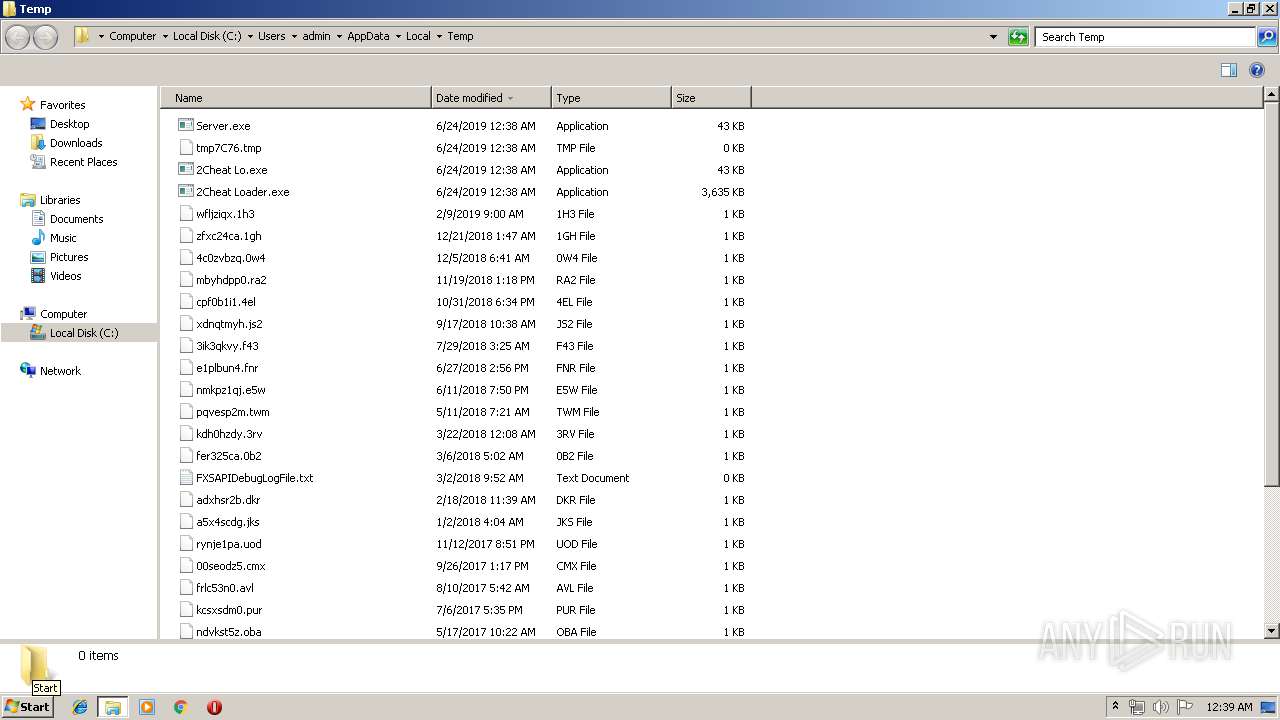Click the network tray icon
The width and height of the screenshot is (1280, 720).
click(1137, 707)
